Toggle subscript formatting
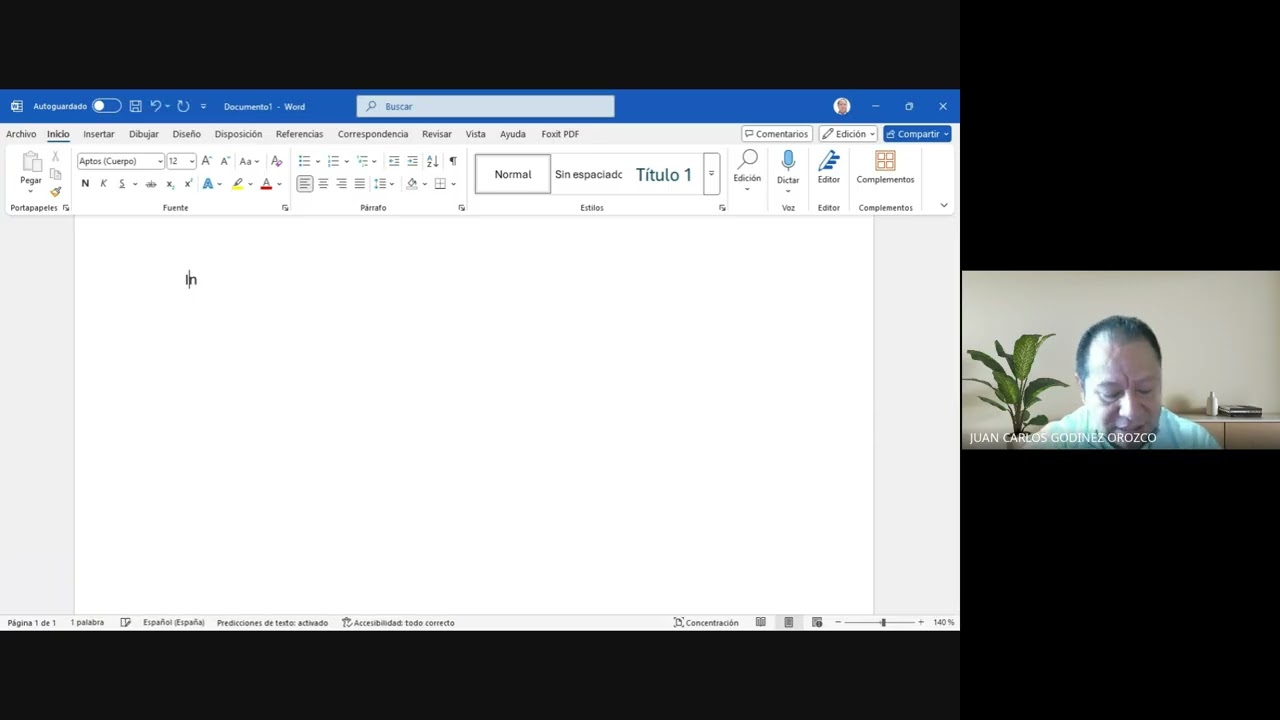Viewport: 1280px width, 720px height. [x=170, y=184]
